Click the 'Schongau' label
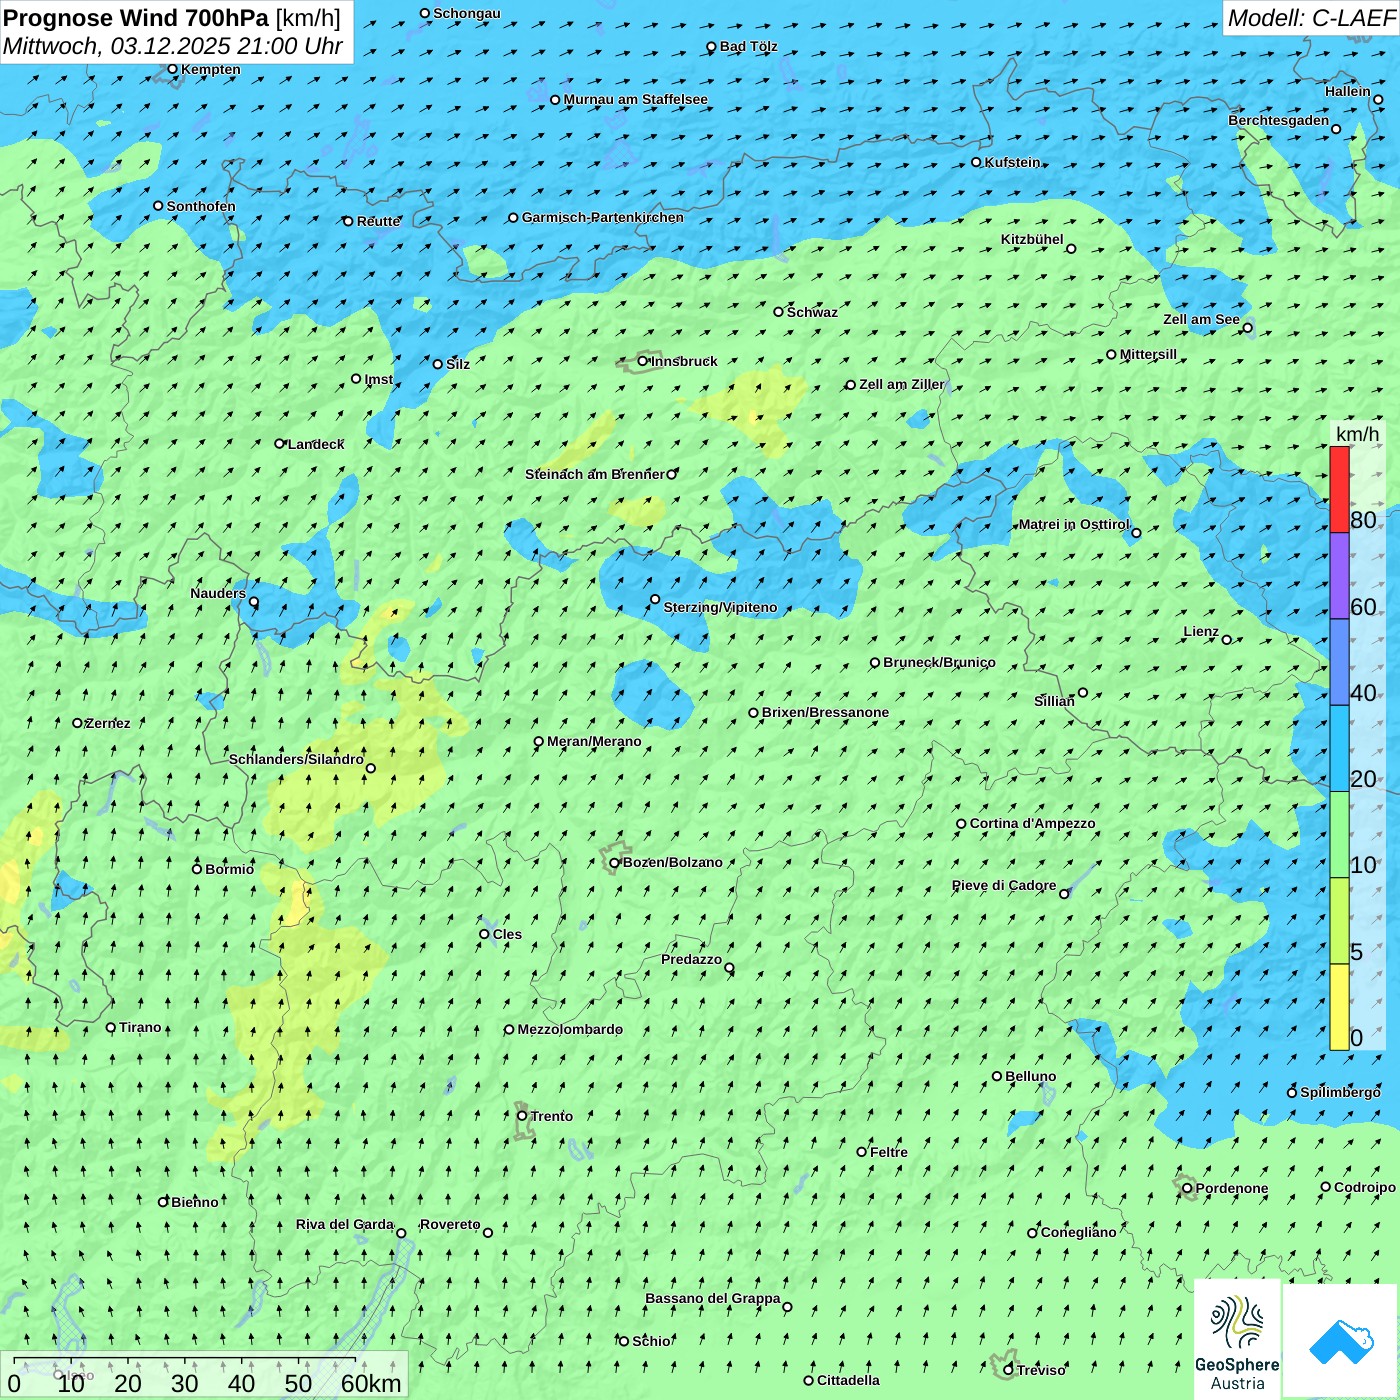The width and height of the screenshot is (1400, 1400). tap(466, 13)
